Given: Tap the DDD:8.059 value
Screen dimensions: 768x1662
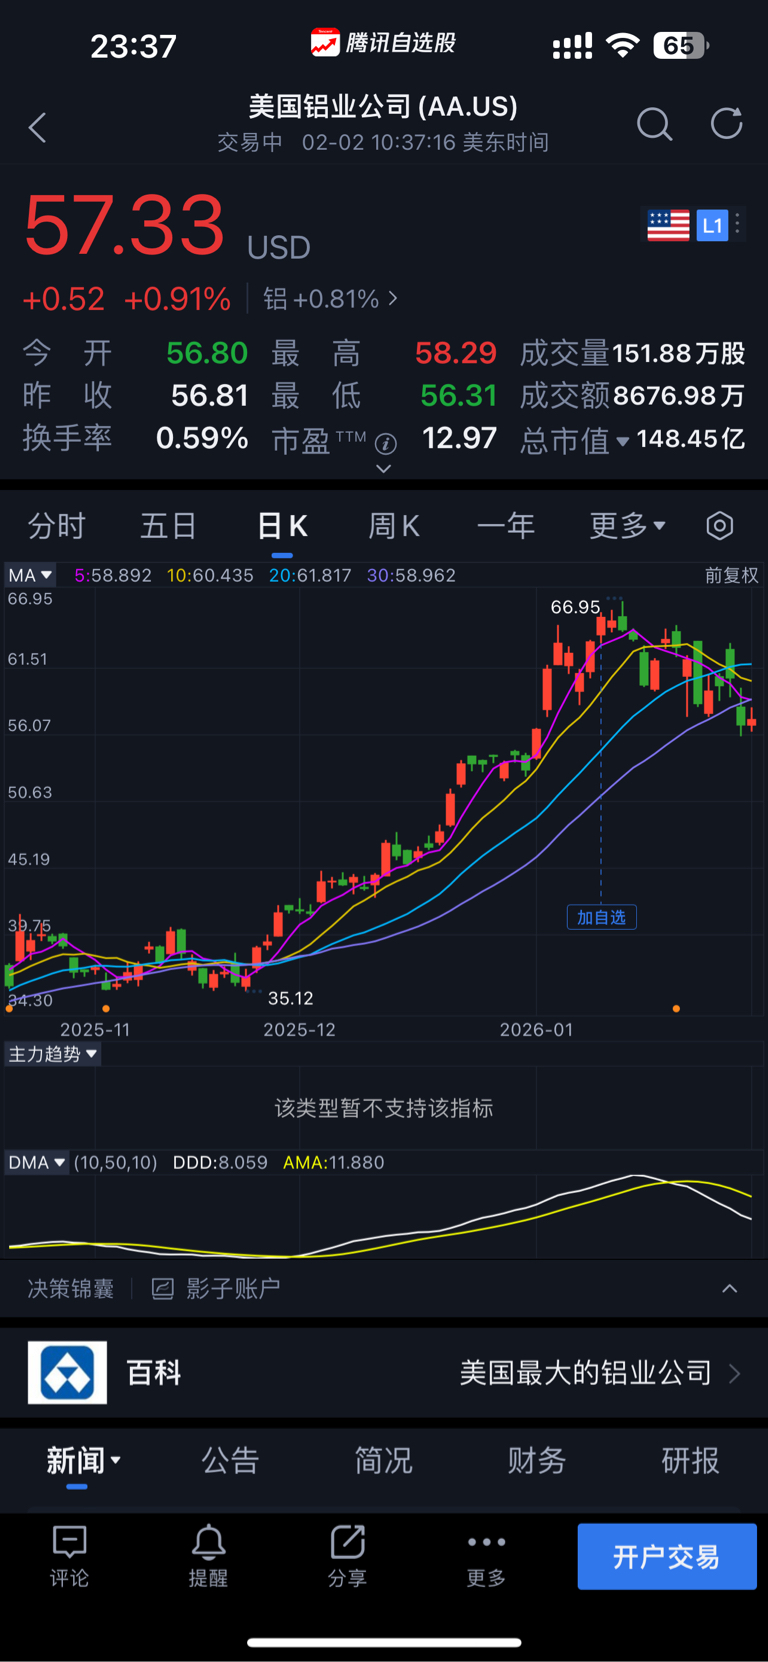Looking at the screenshot, I should (220, 1162).
